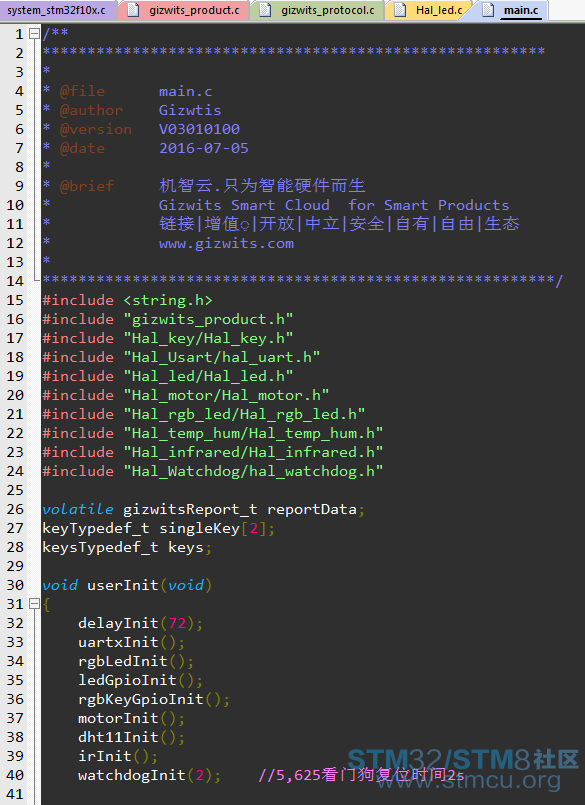Click the main.c tab
This screenshot has height=805, width=585.
pos(511,10)
